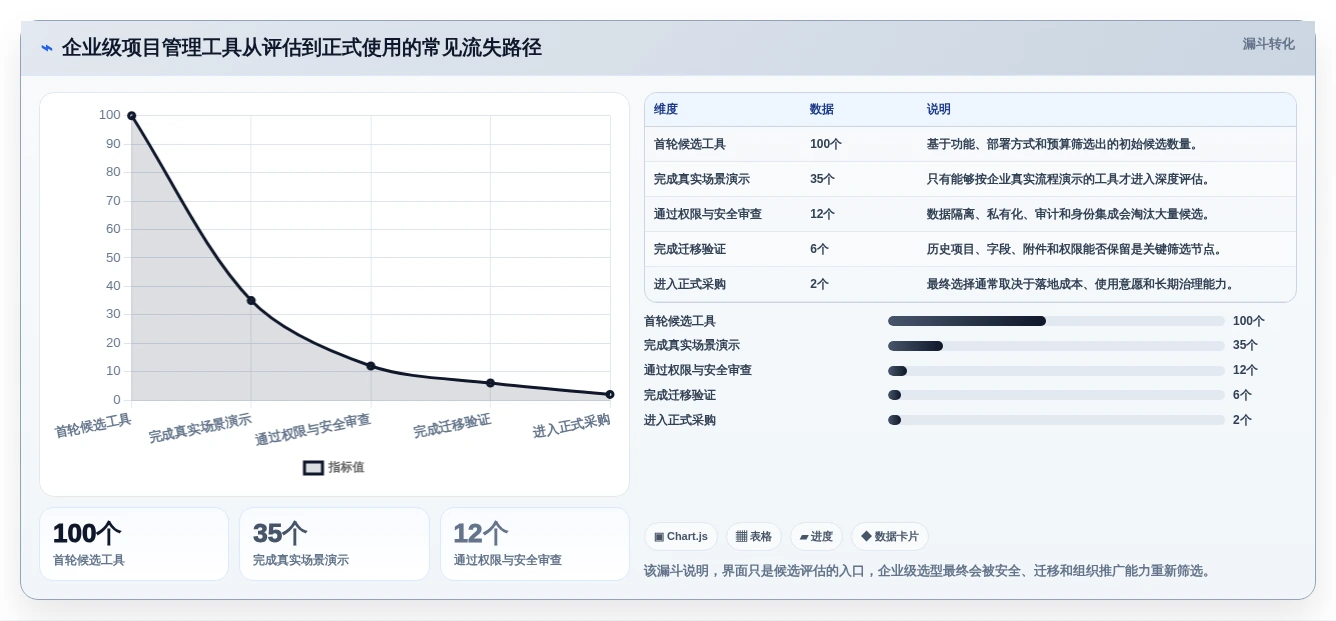Click the 进入正式采购 progress bar
This screenshot has height=621, width=1336.
1056,420
